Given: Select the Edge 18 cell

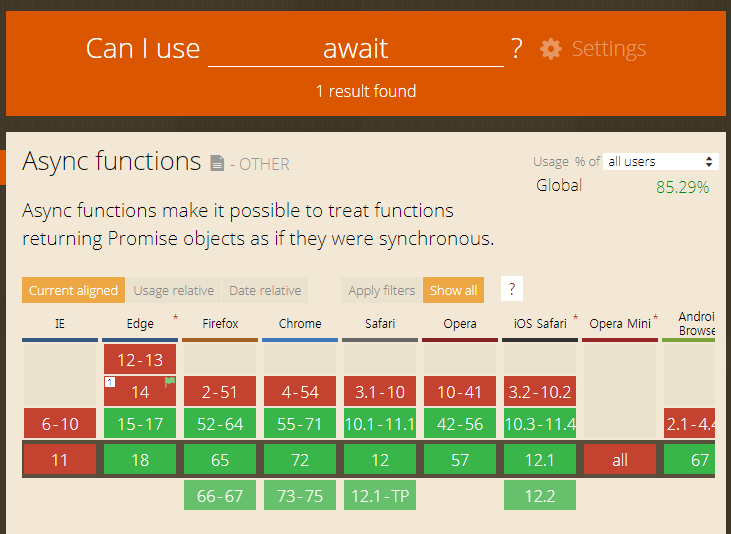Looking at the screenshot, I should pos(140,459).
